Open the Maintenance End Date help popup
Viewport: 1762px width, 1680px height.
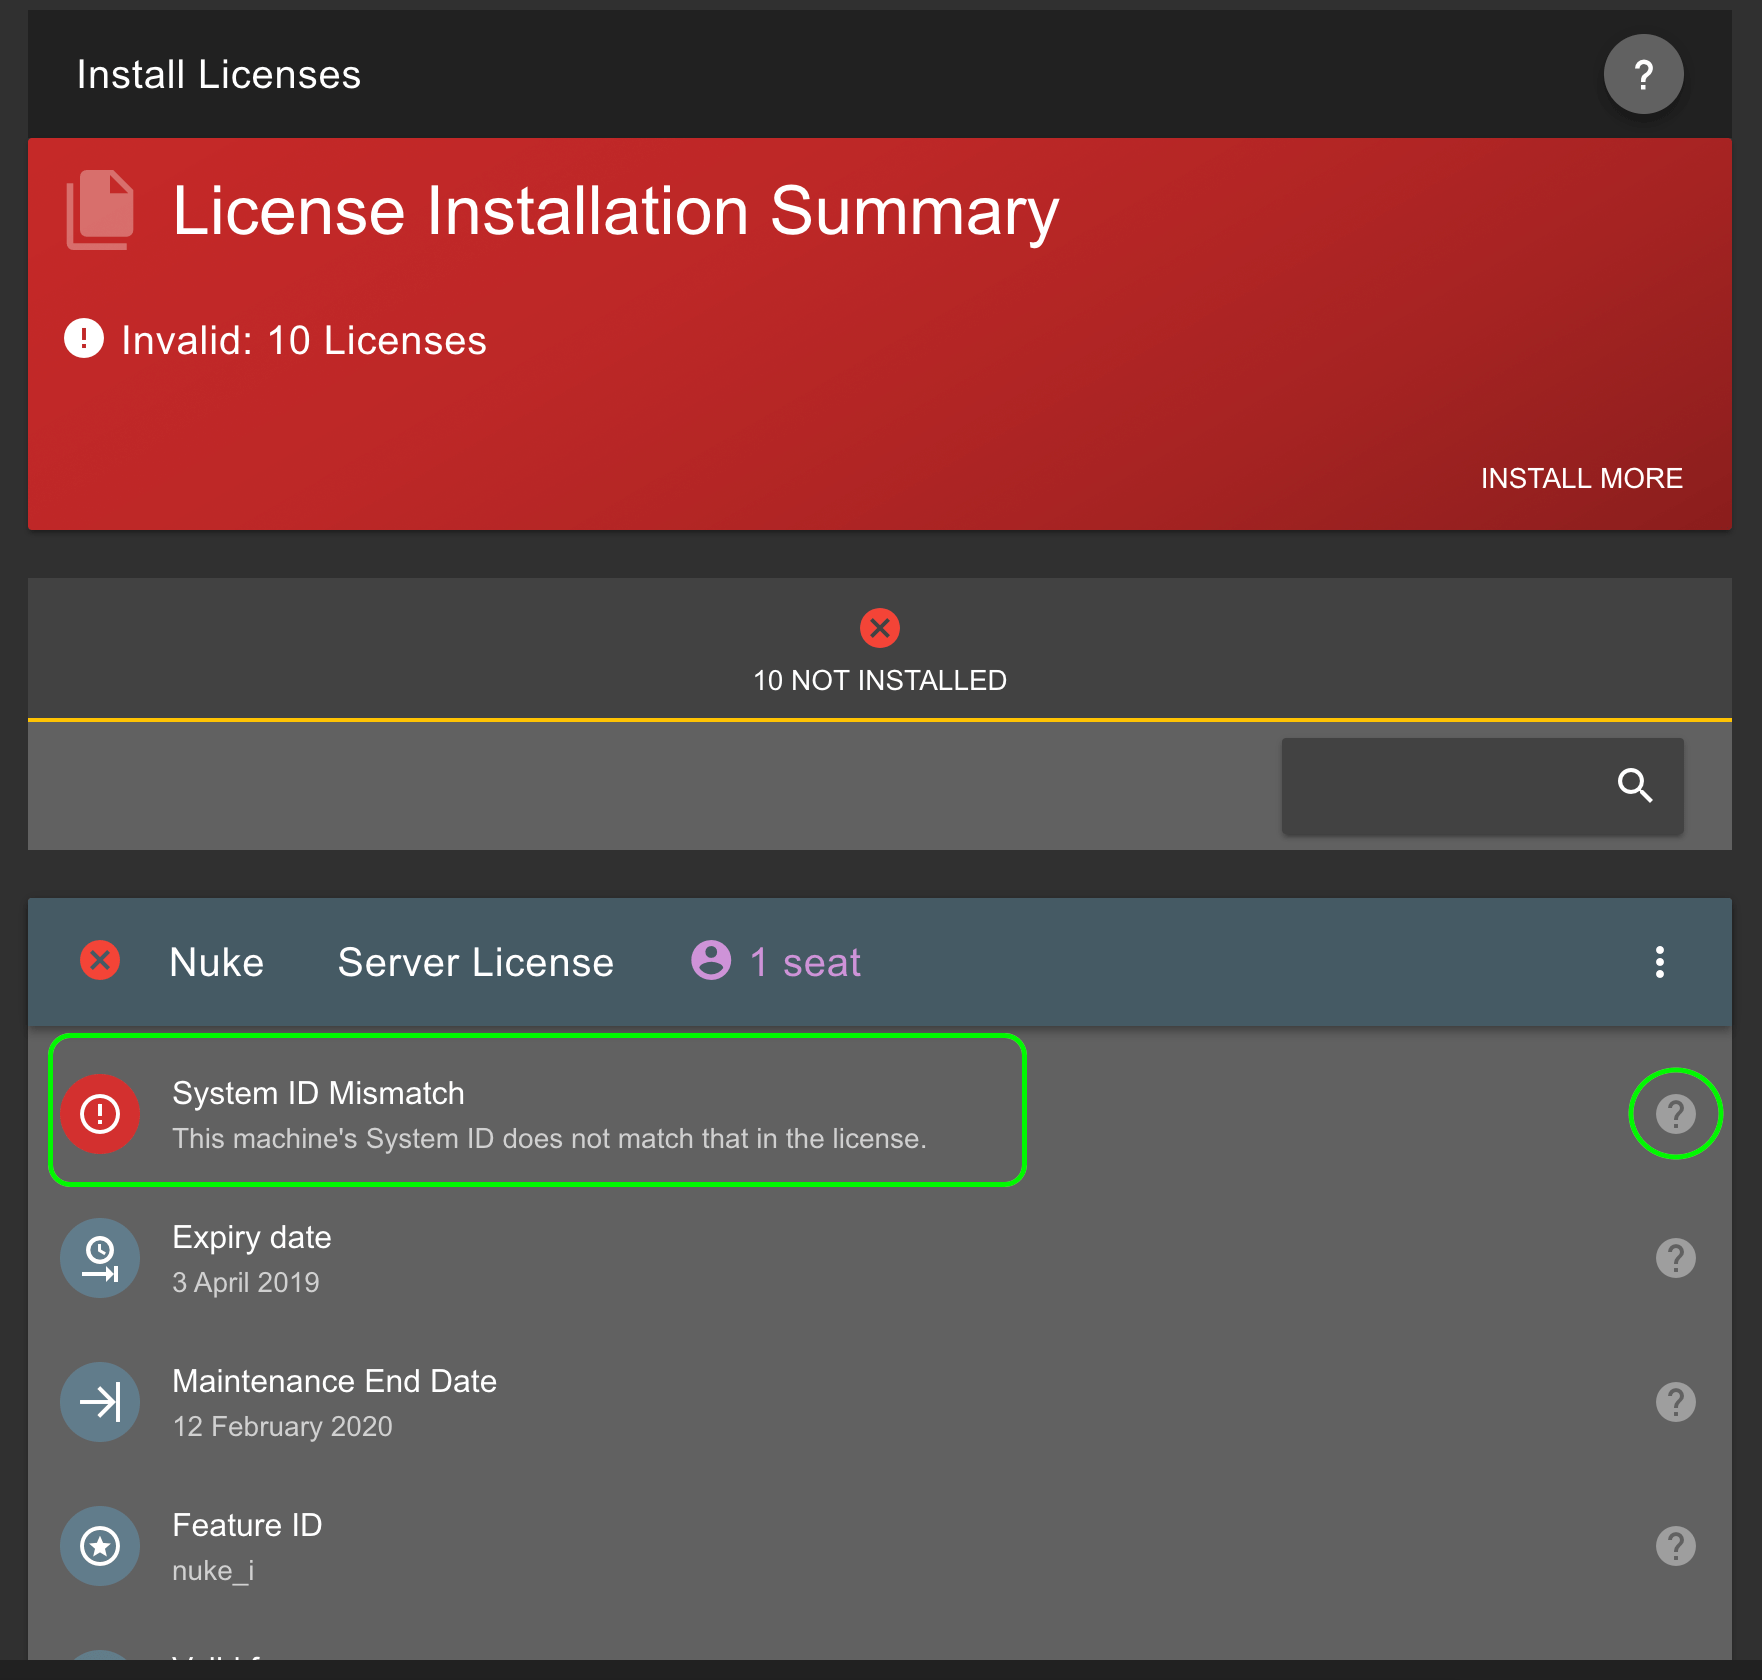(x=1675, y=1401)
